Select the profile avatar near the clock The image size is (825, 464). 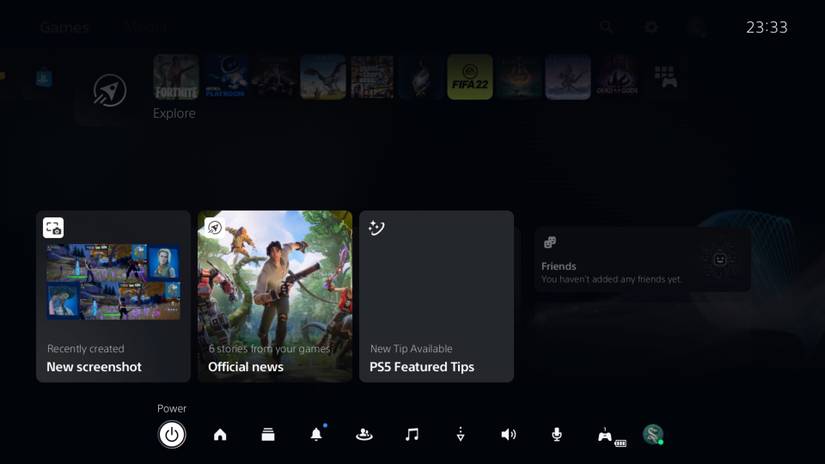(698, 27)
